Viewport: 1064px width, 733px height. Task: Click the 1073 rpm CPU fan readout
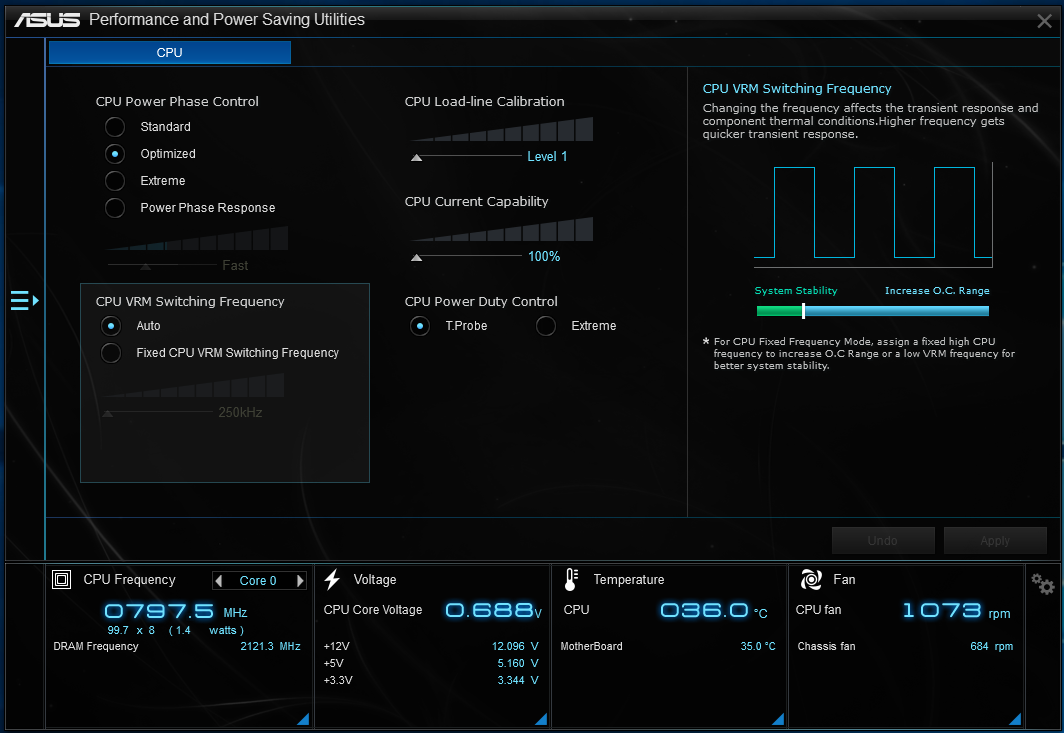coord(956,611)
